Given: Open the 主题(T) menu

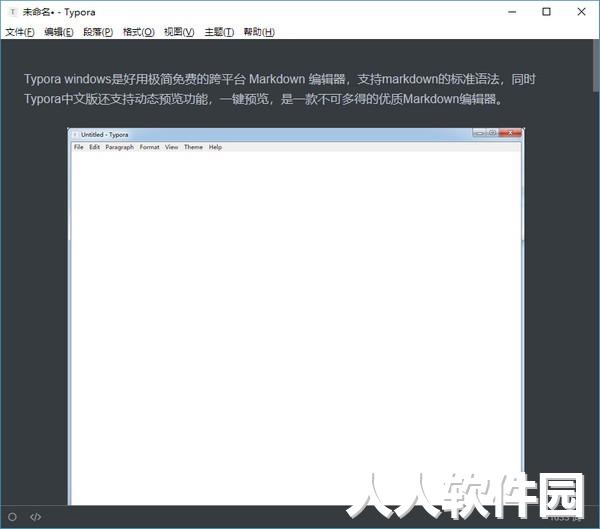Looking at the screenshot, I should tap(219, 32).
